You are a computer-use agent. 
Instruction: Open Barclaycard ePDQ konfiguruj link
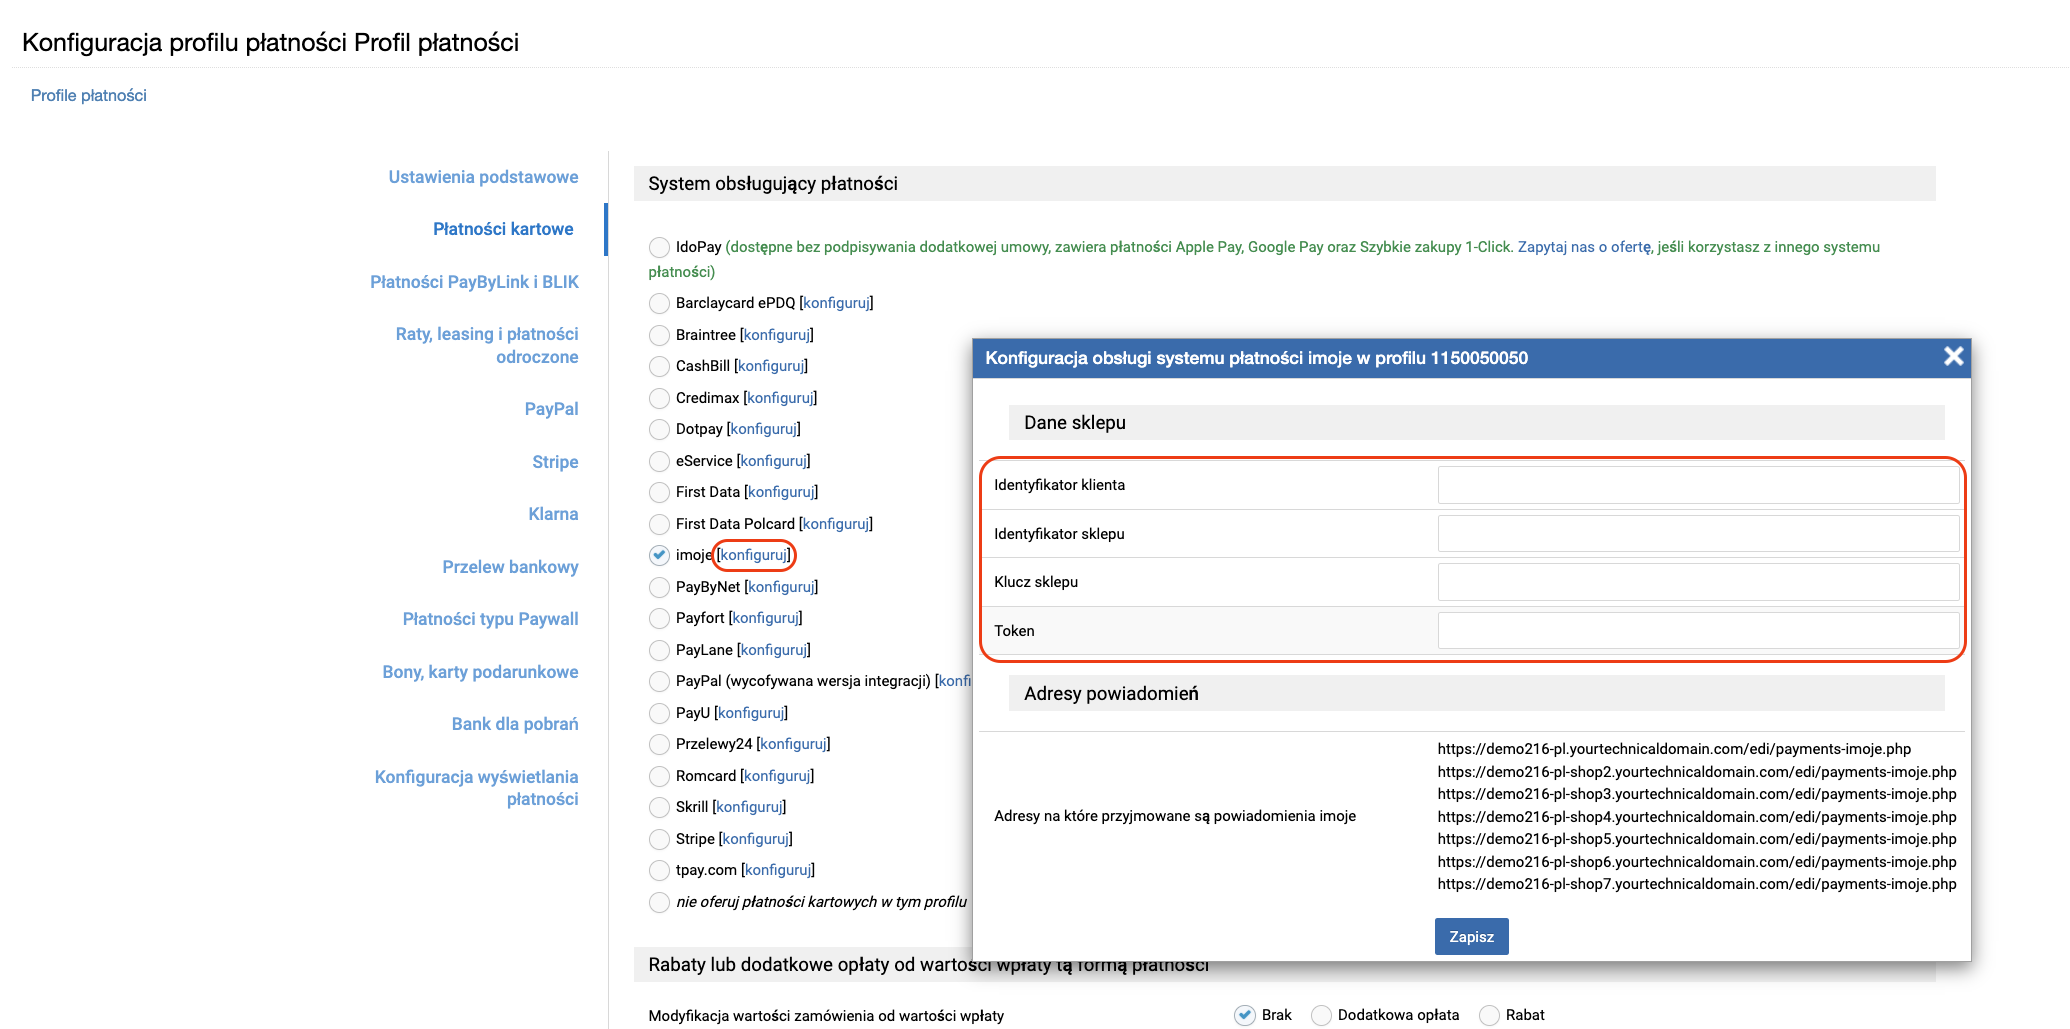pyautogui.click(x=836, y=303)
